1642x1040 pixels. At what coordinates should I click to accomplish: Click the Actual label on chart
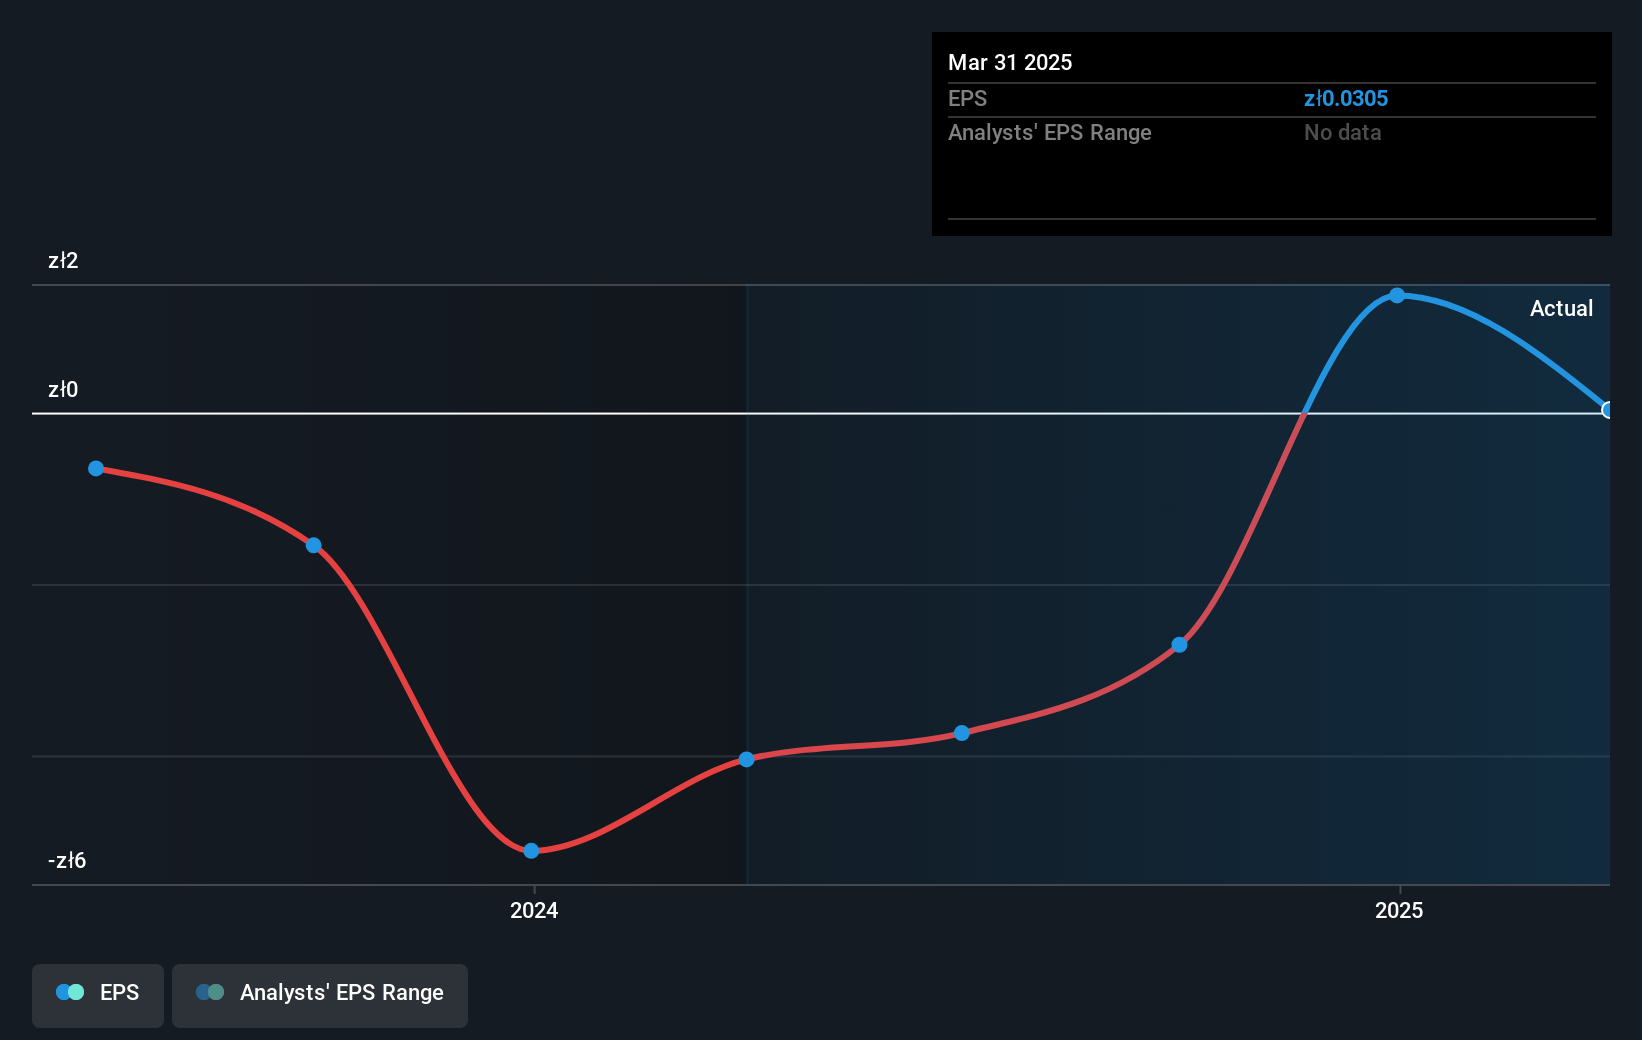pos(1561,308)
